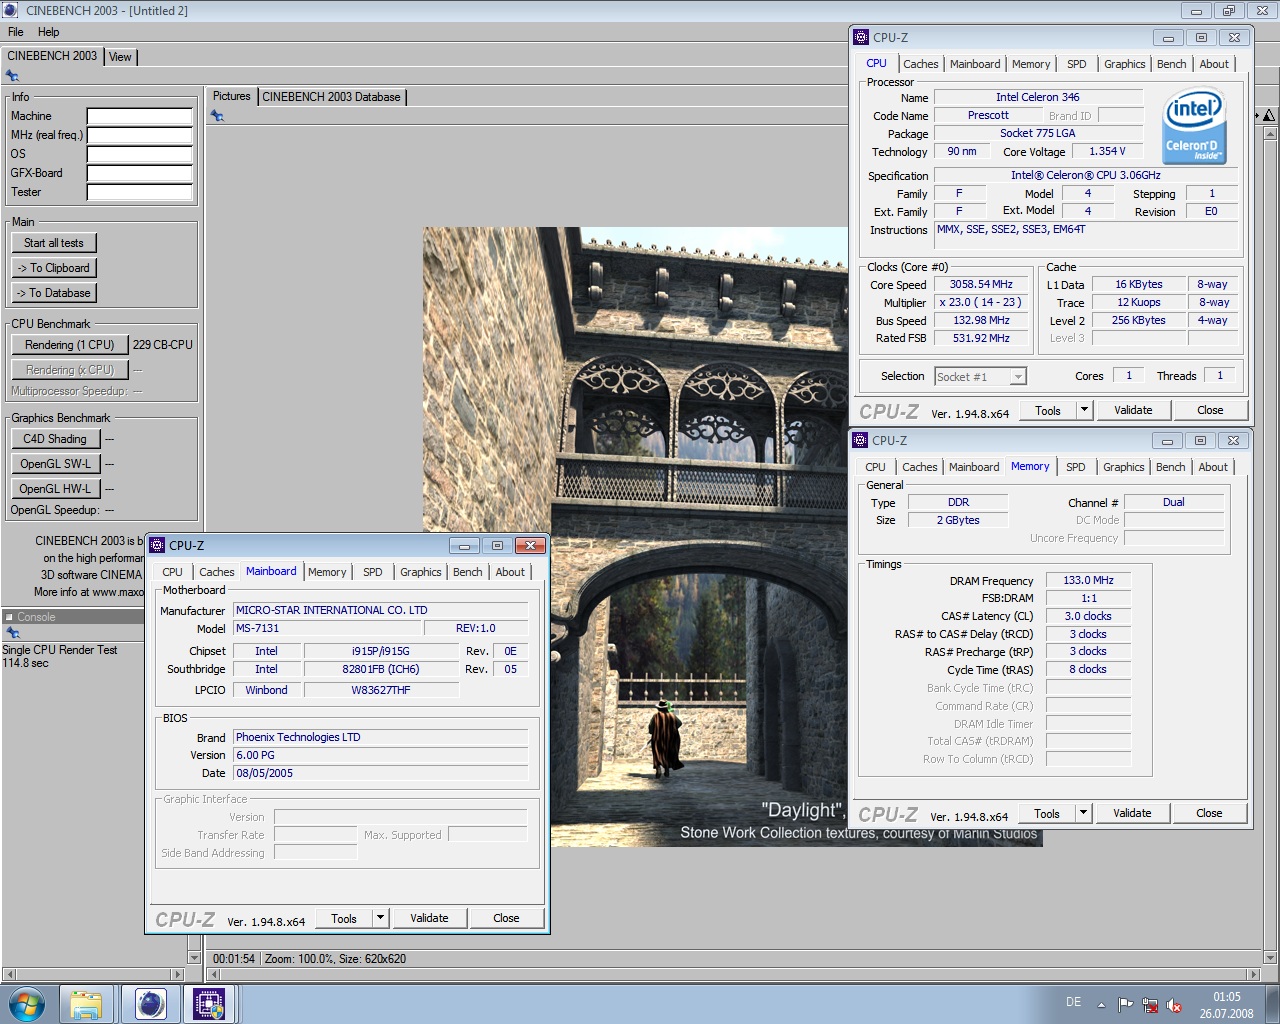Open the Socket #1 selection dropdown

tap(981, 377)
